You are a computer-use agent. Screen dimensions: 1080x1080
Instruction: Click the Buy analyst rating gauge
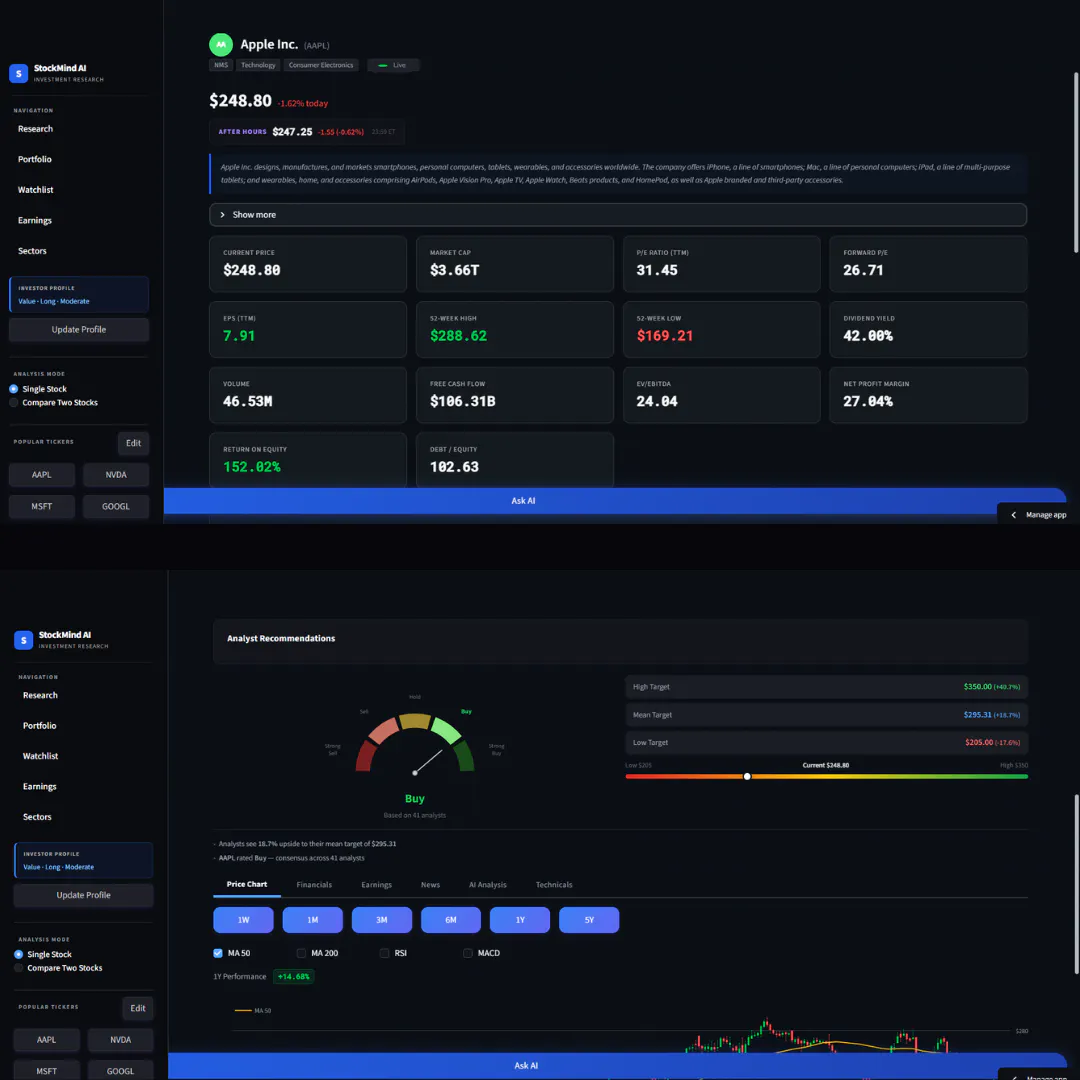click(415, 744)
